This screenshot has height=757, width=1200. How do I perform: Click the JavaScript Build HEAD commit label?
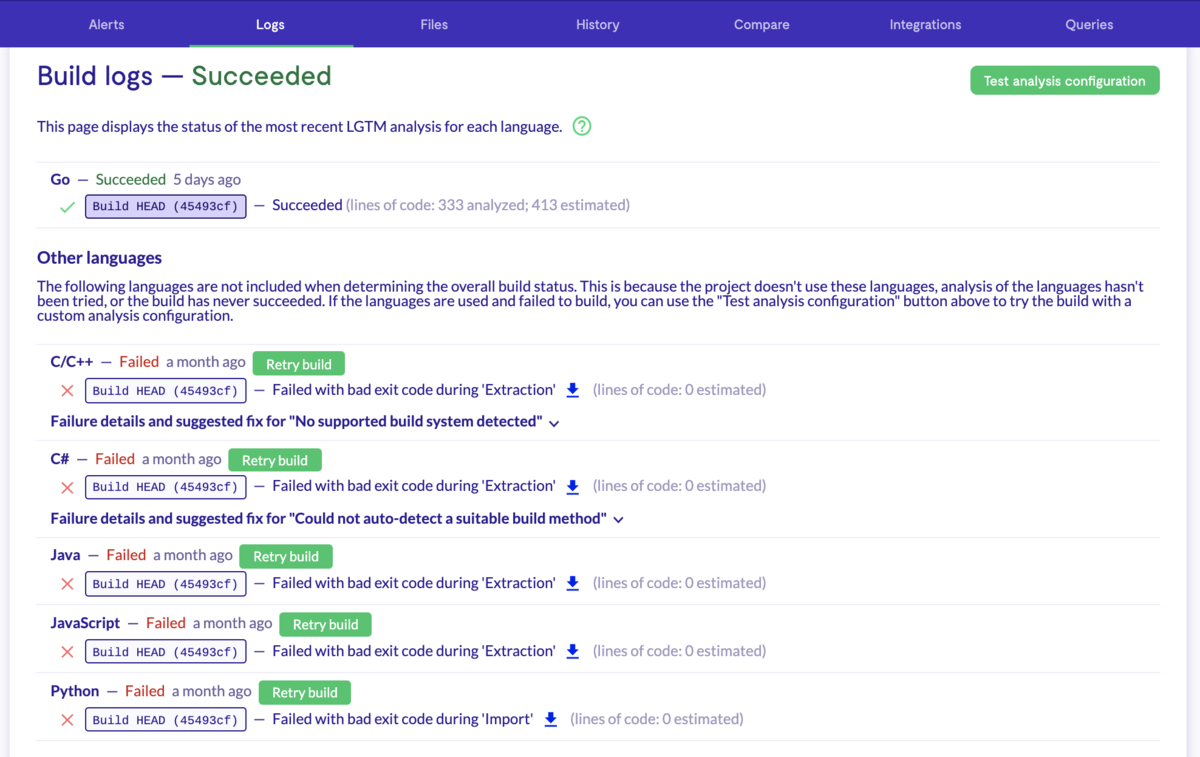(x=165, y=651)
